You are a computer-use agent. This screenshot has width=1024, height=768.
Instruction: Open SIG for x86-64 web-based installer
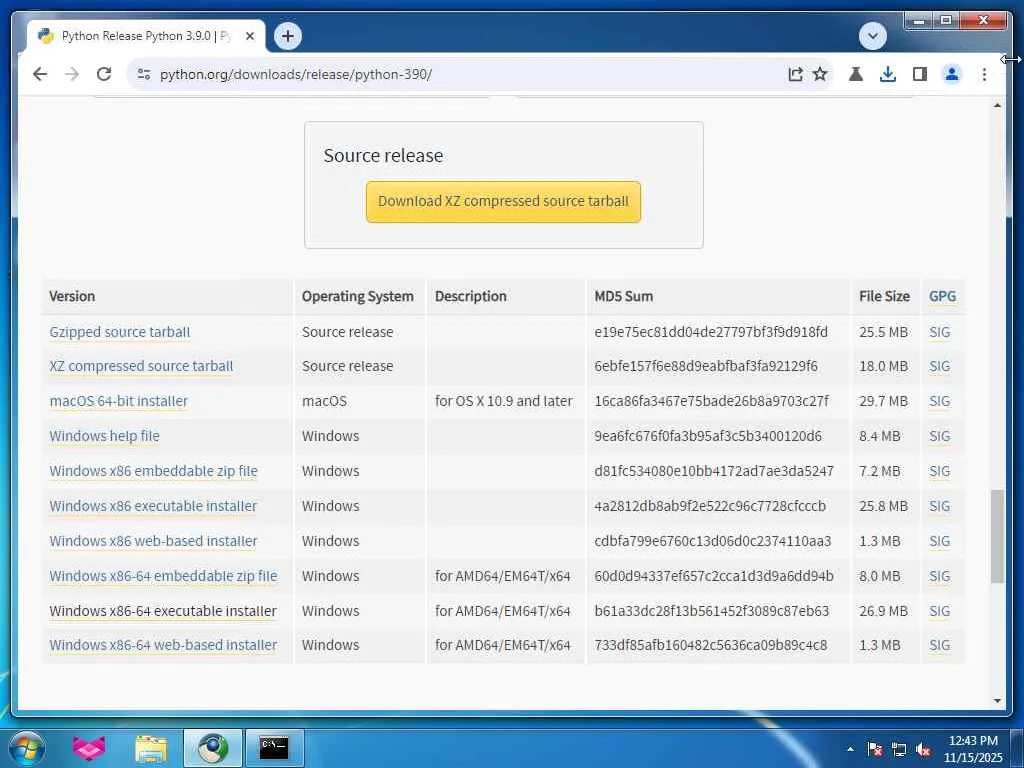click(x=939, y=645)
